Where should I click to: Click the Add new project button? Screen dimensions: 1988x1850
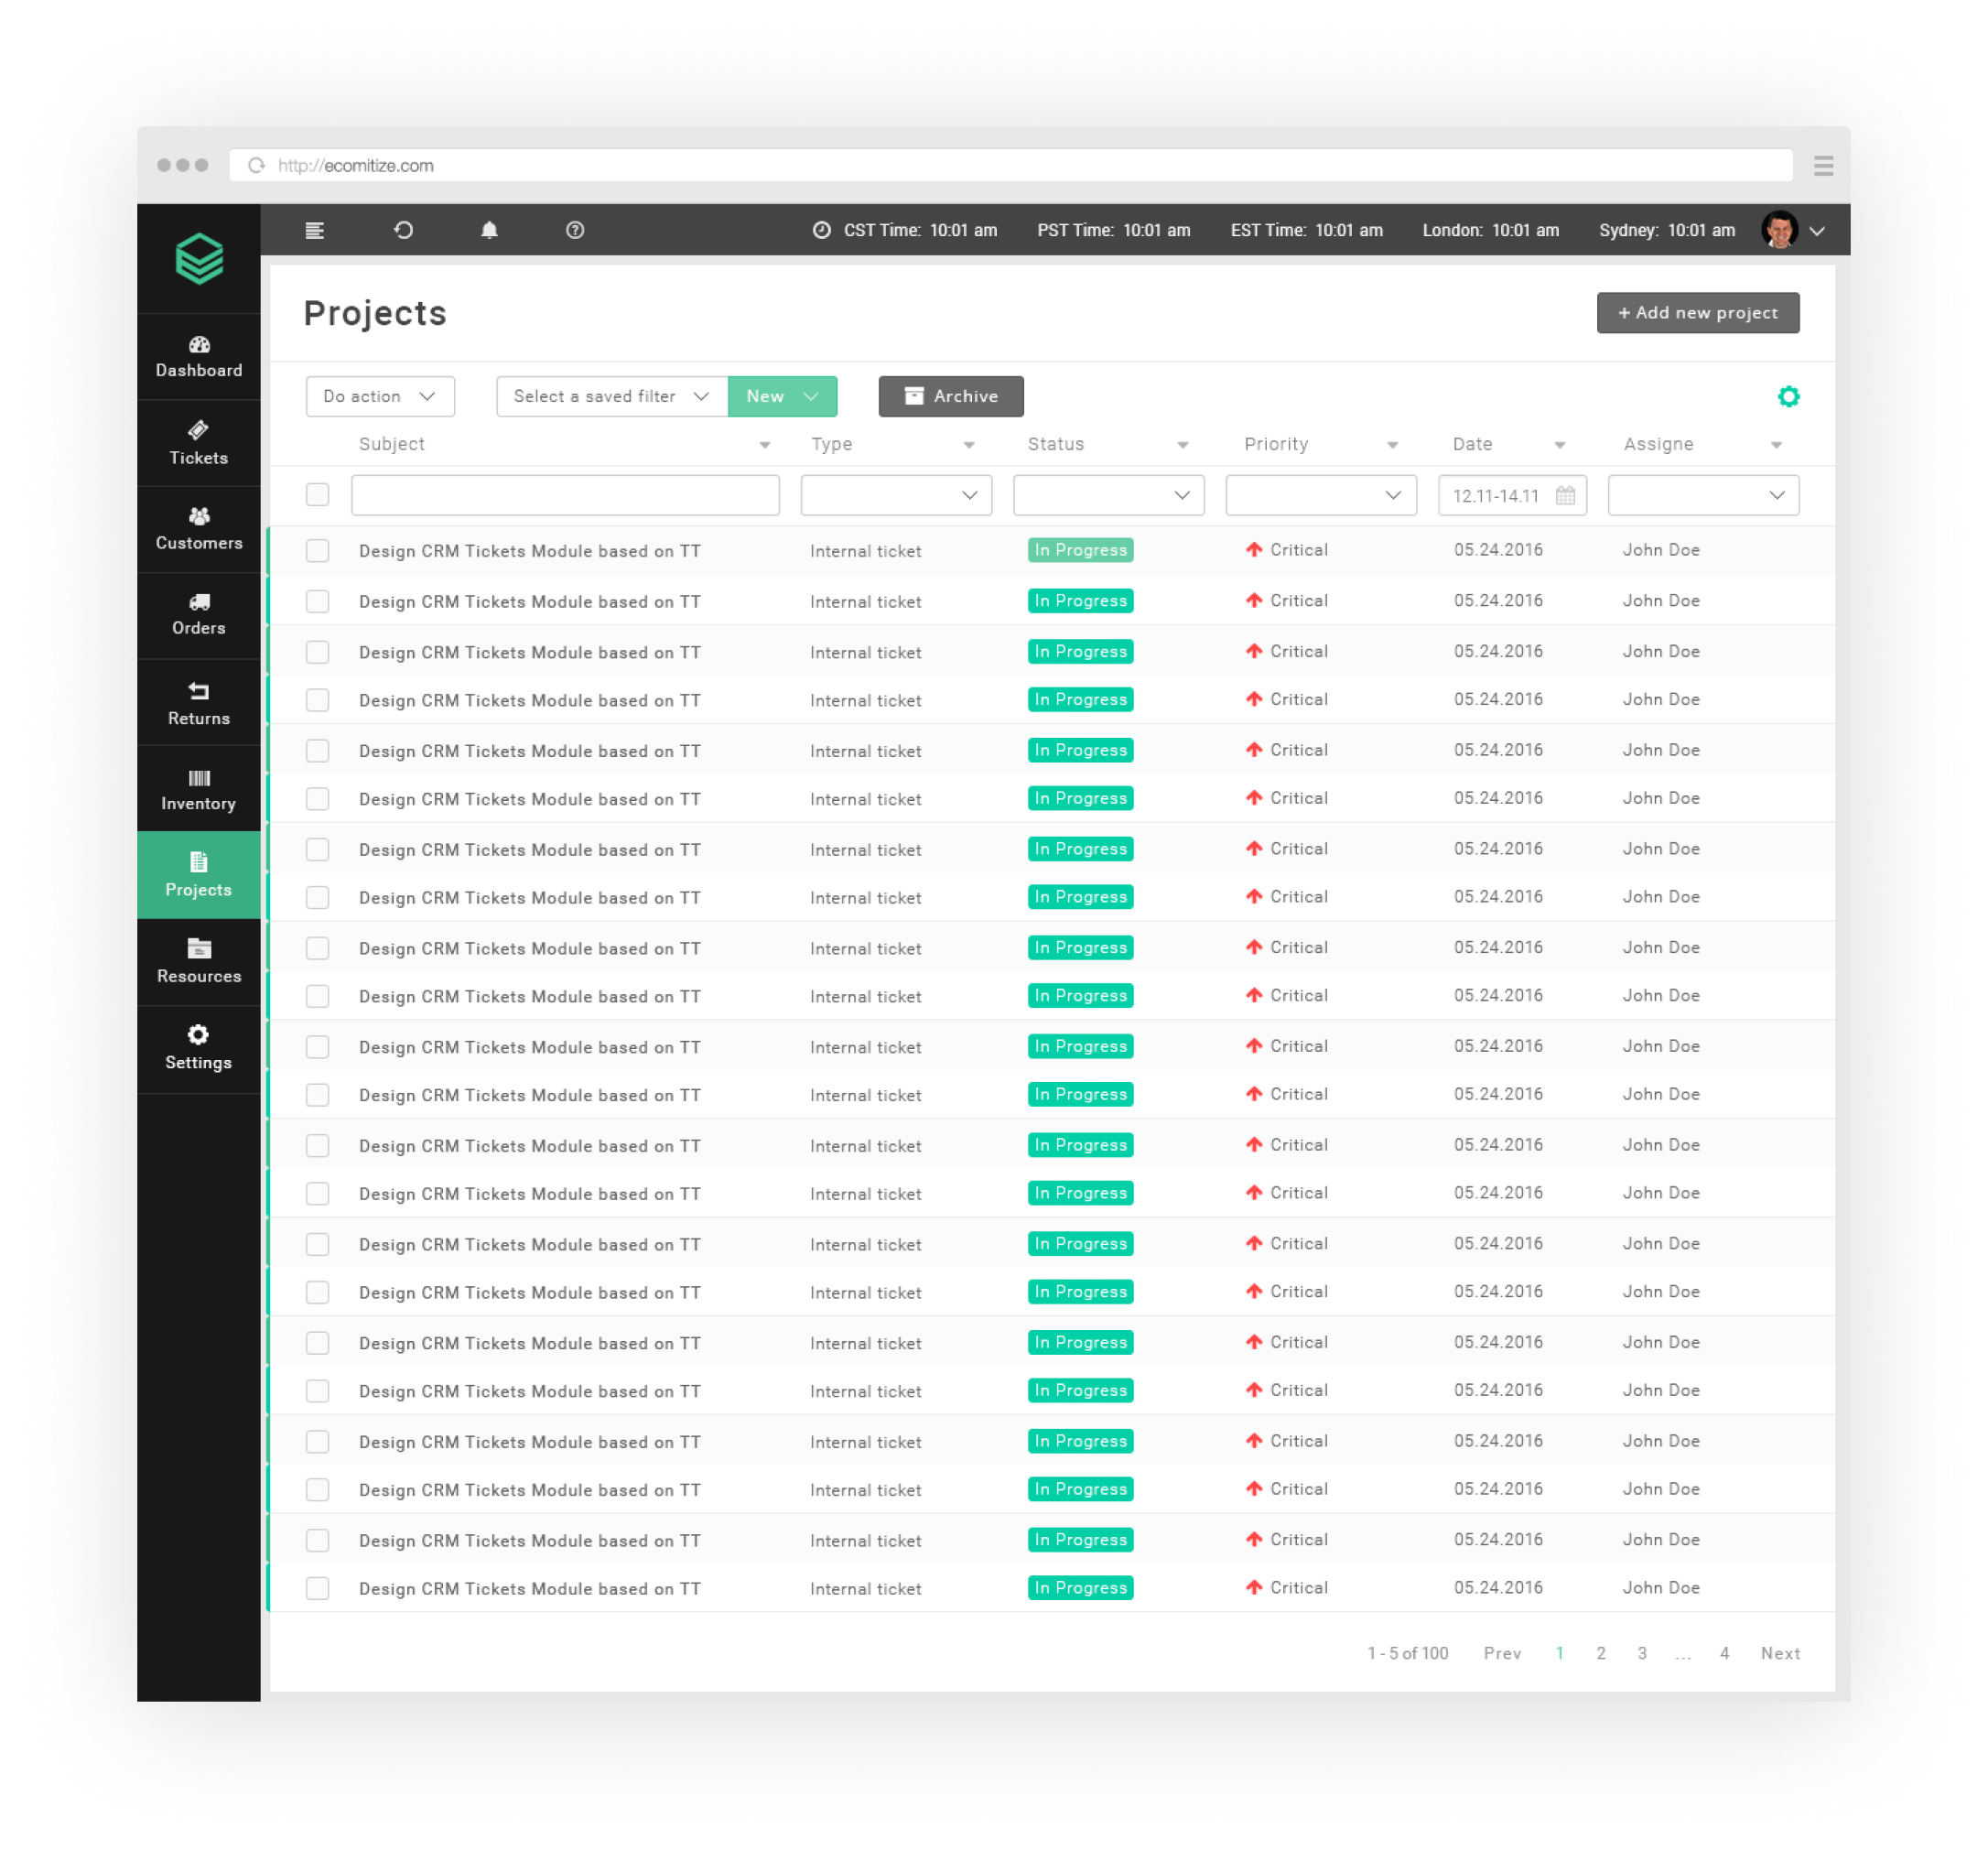pos(1697,312)
